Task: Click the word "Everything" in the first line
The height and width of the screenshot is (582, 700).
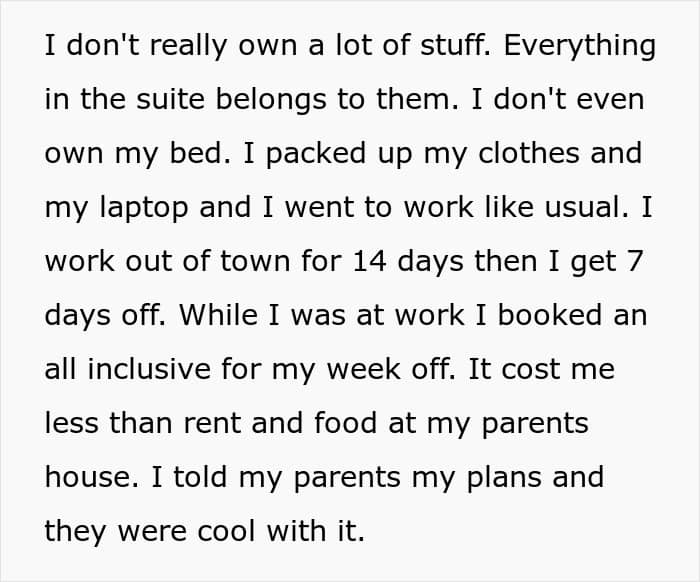Action: coord(579,46)
